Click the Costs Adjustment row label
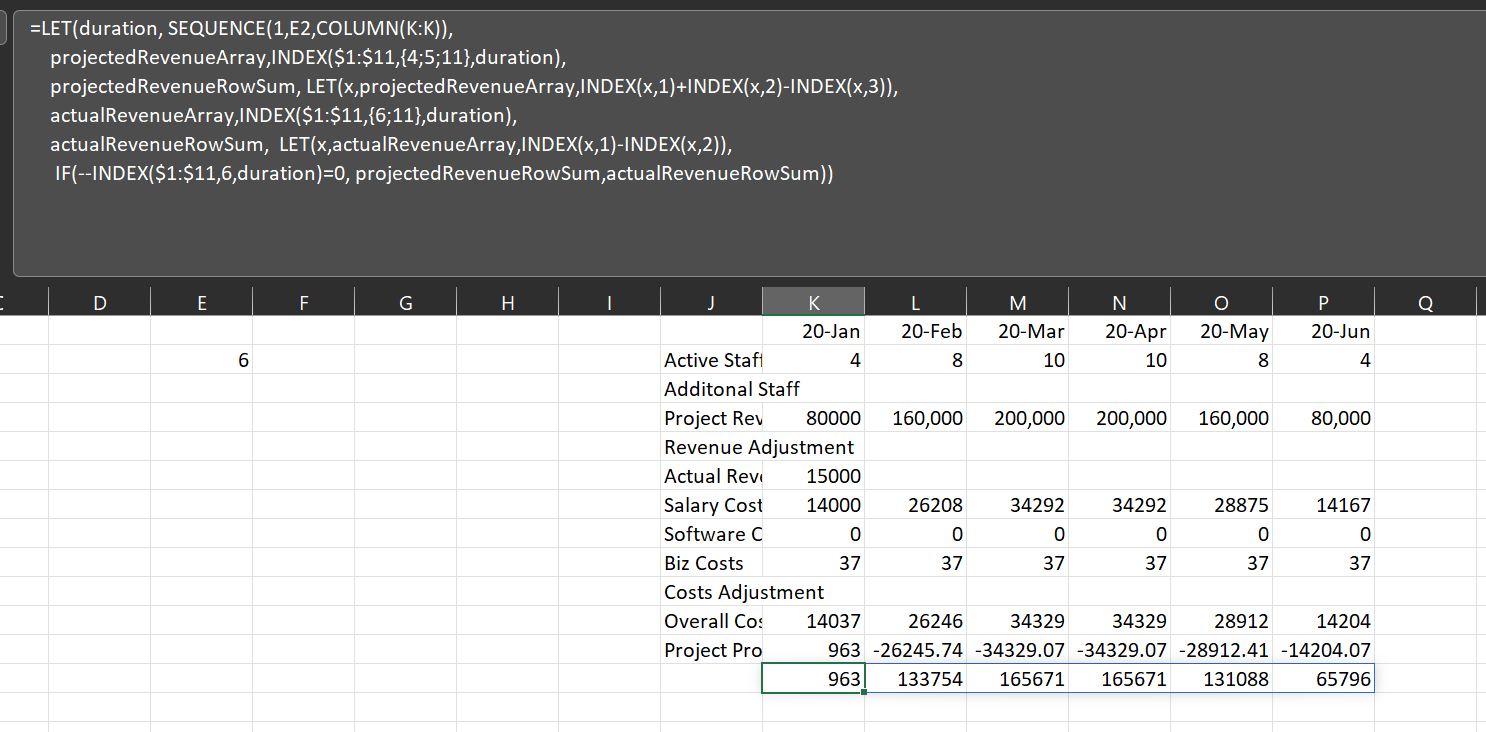Viewport: 1486px width, 732px height. [x=744, y=592]
